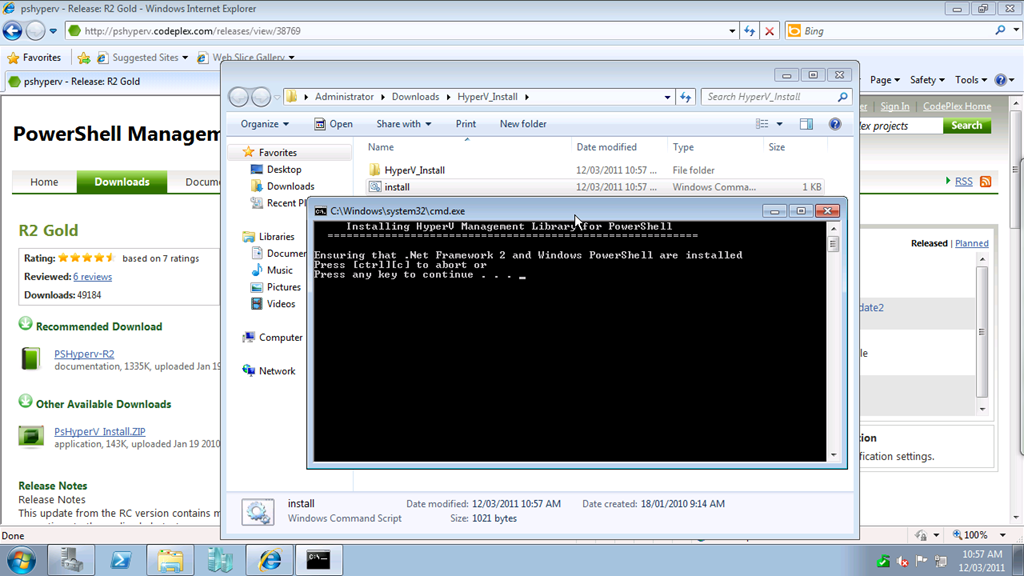Click the Bing search magnifier icon

(1000, 30)
